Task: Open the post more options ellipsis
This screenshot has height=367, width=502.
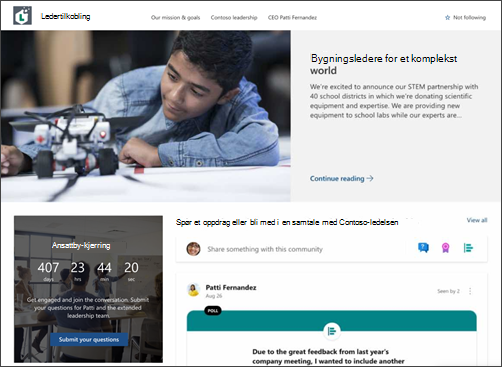Action: point(470,291)
